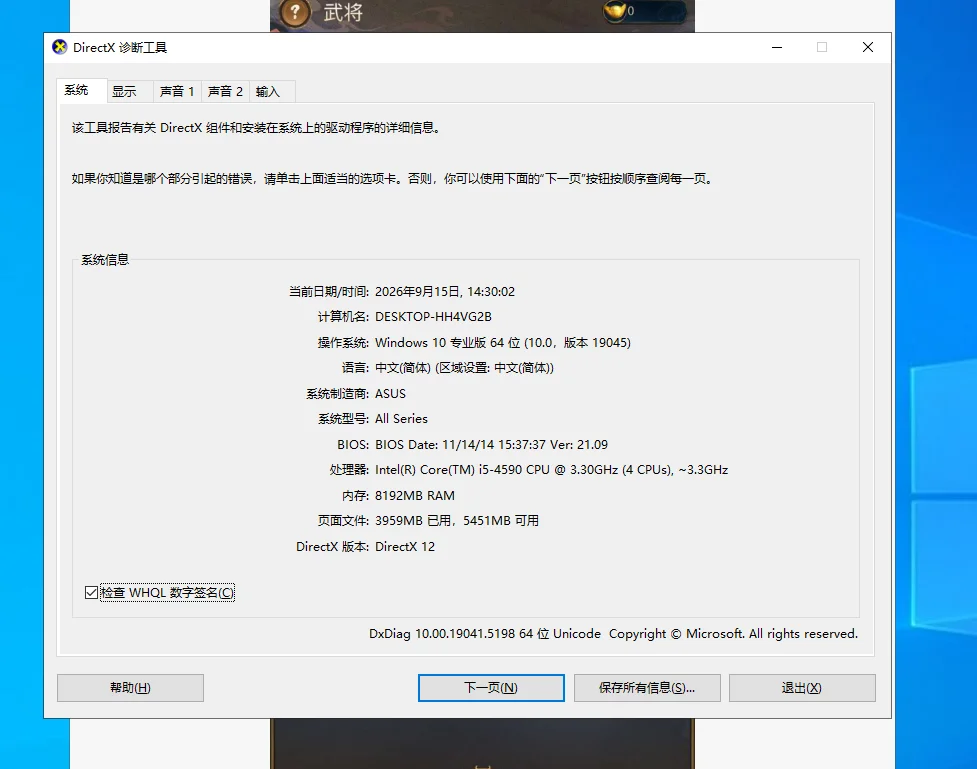Click the date value 2026年9月15日, 14:30:02
Screen dimensions: 977x769
(445, 292)
